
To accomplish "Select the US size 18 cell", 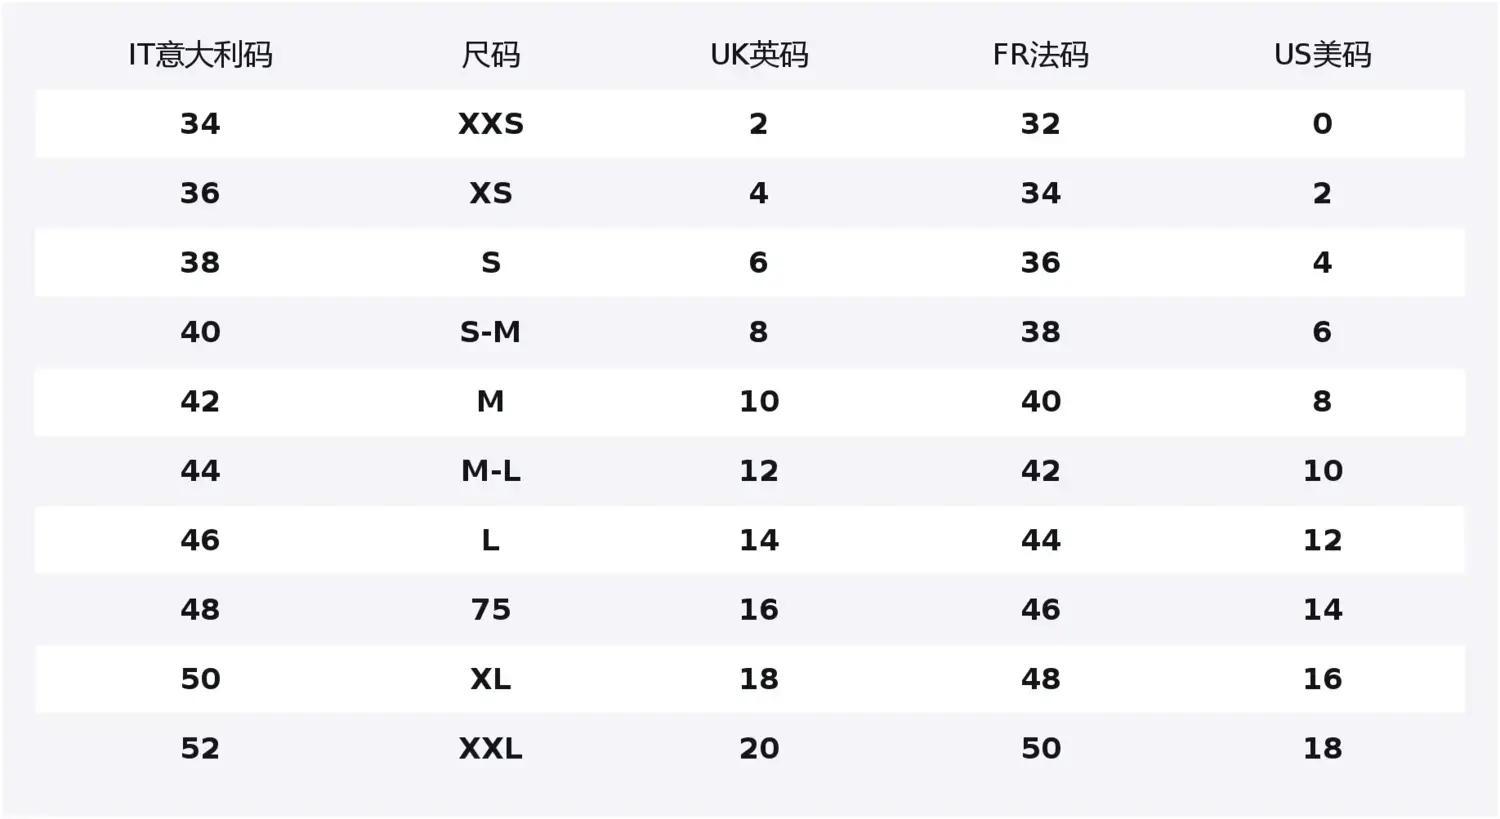I will pyautogui.click(x=1322, y=749).
